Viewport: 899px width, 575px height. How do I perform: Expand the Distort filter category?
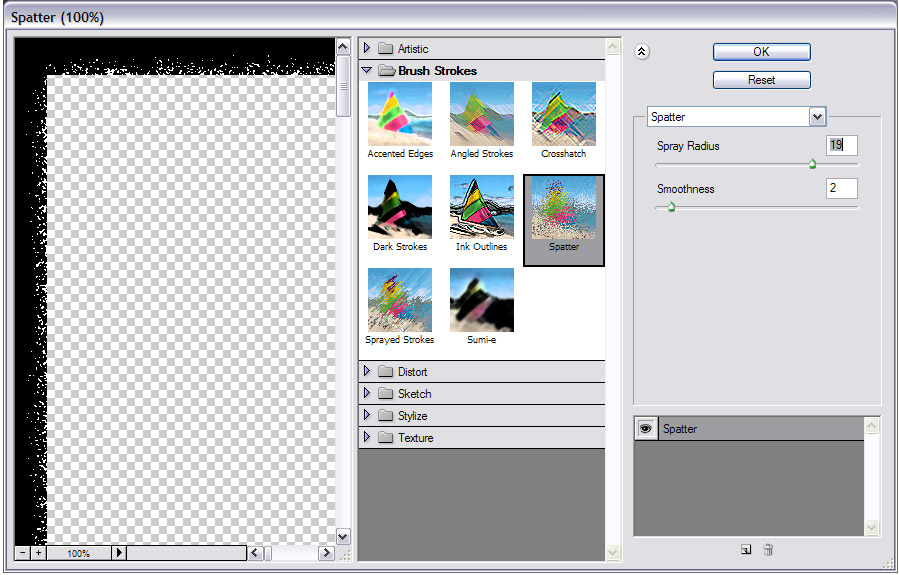pos(367,371)
